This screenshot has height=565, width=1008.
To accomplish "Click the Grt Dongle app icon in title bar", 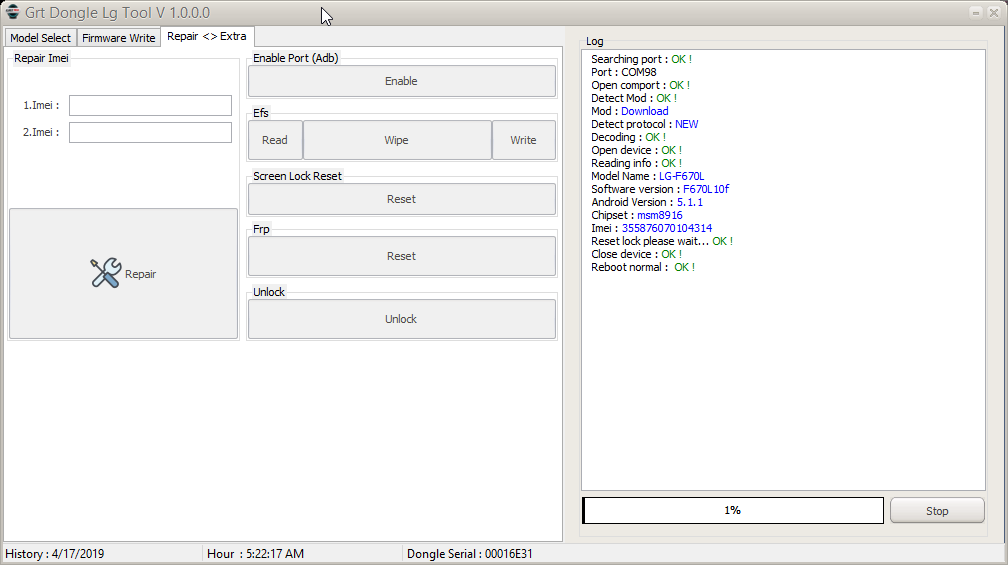I will pyautogui.click(x=12, y=12).
